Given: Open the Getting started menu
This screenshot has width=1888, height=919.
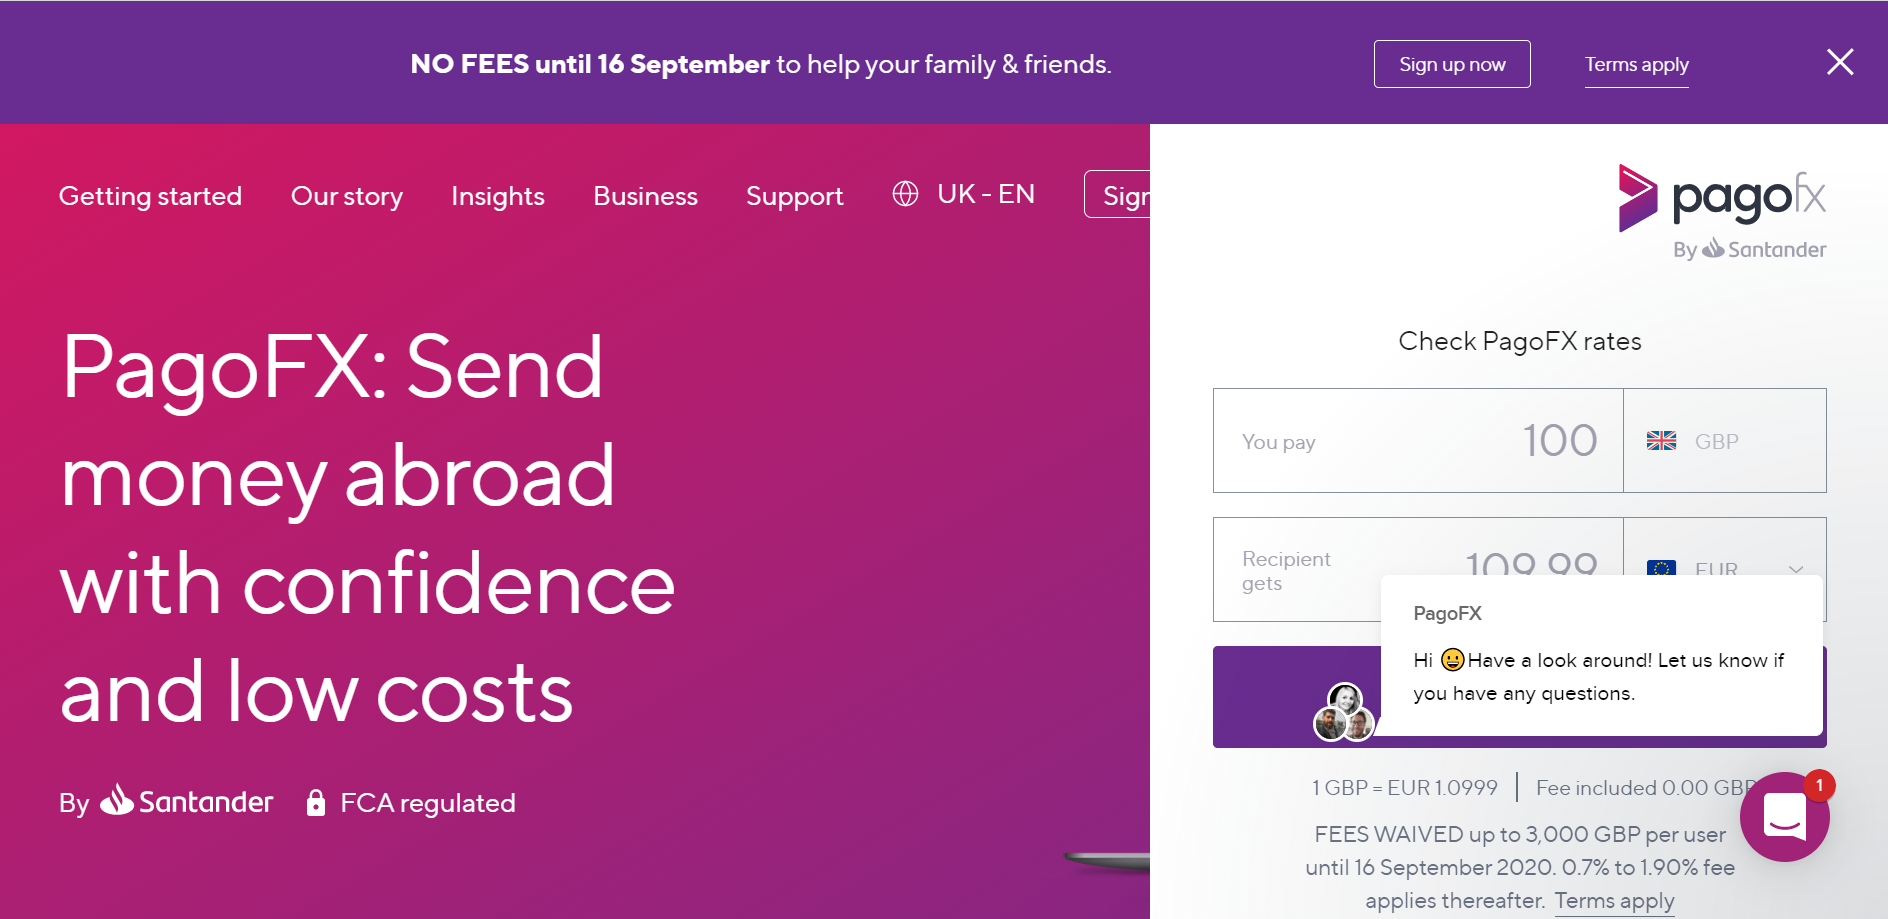Looking at the screenshot, I should (x=150, y=196).
